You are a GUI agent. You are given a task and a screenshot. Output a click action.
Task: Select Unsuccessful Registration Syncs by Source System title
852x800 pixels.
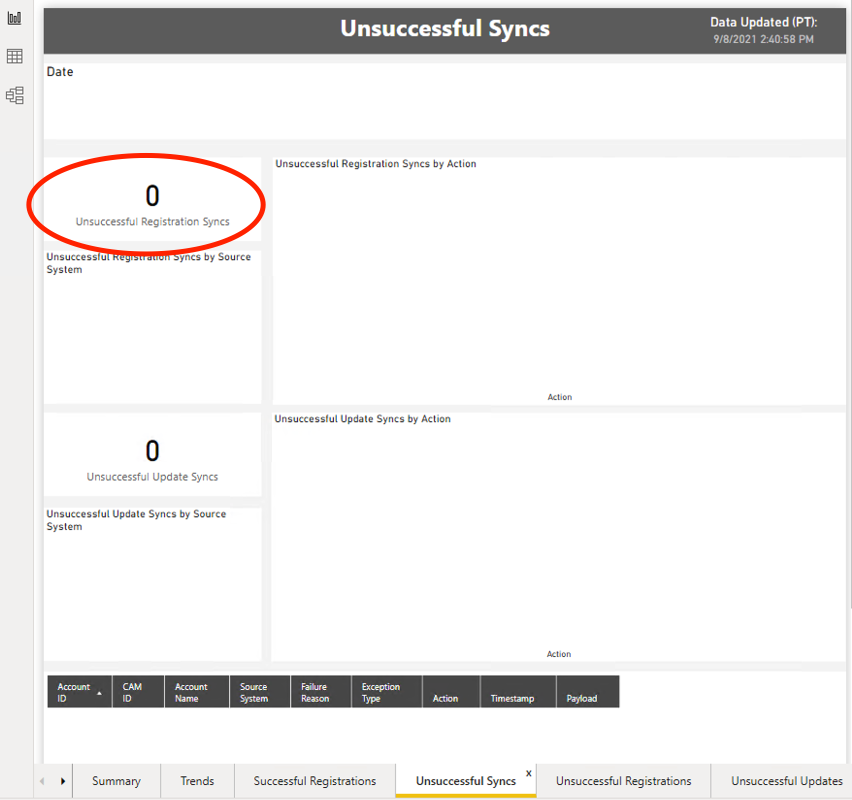pos(148,263)
